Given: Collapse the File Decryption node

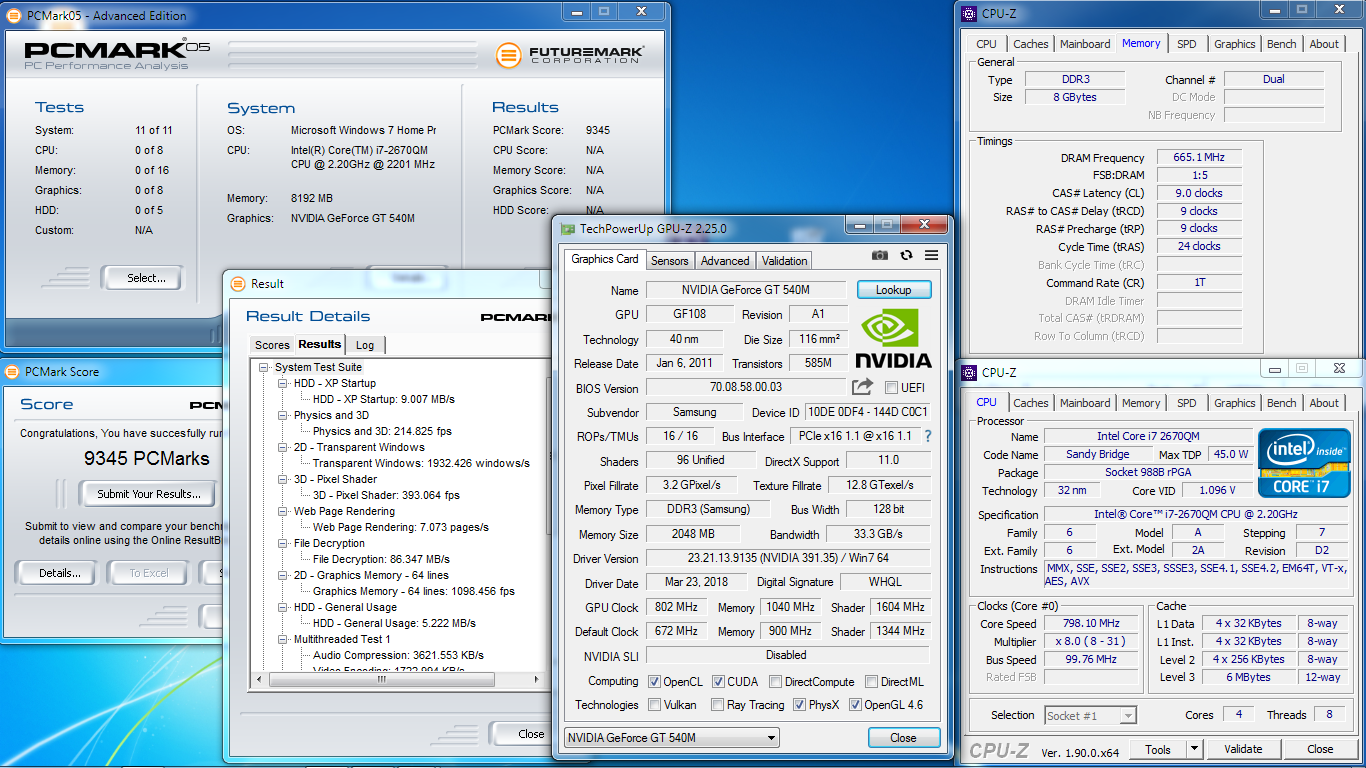Looking at the screenshot, I should (283, 544).
